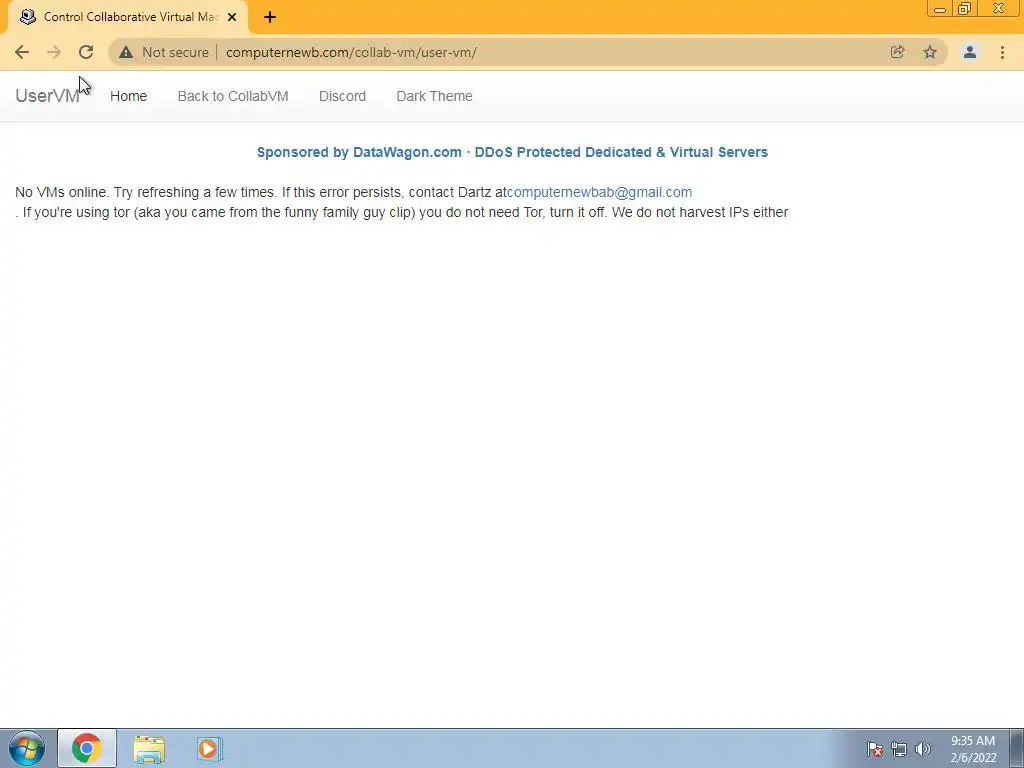1024x768 pixels.
Task: Click the Chrome taskbar icon
Action: pos(87,748)
